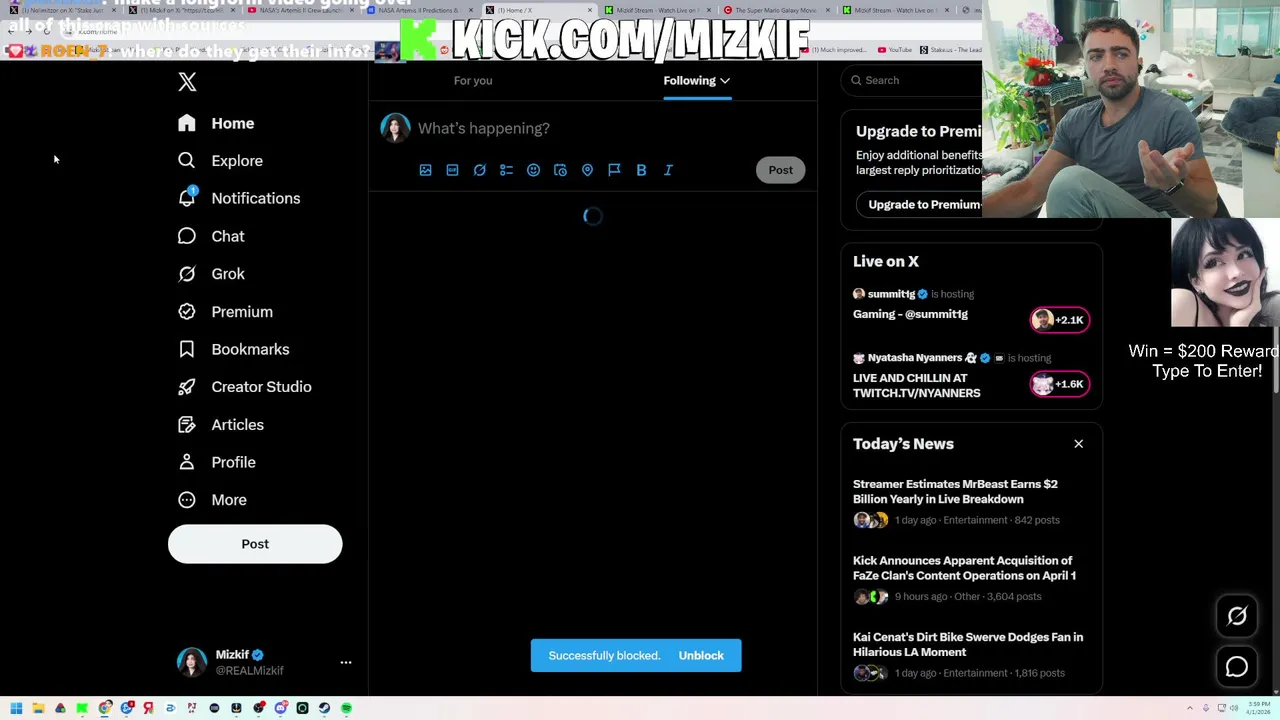1280x720 pixels.
Task: Click the Grok enhance icon in composer
Action: 479,170
